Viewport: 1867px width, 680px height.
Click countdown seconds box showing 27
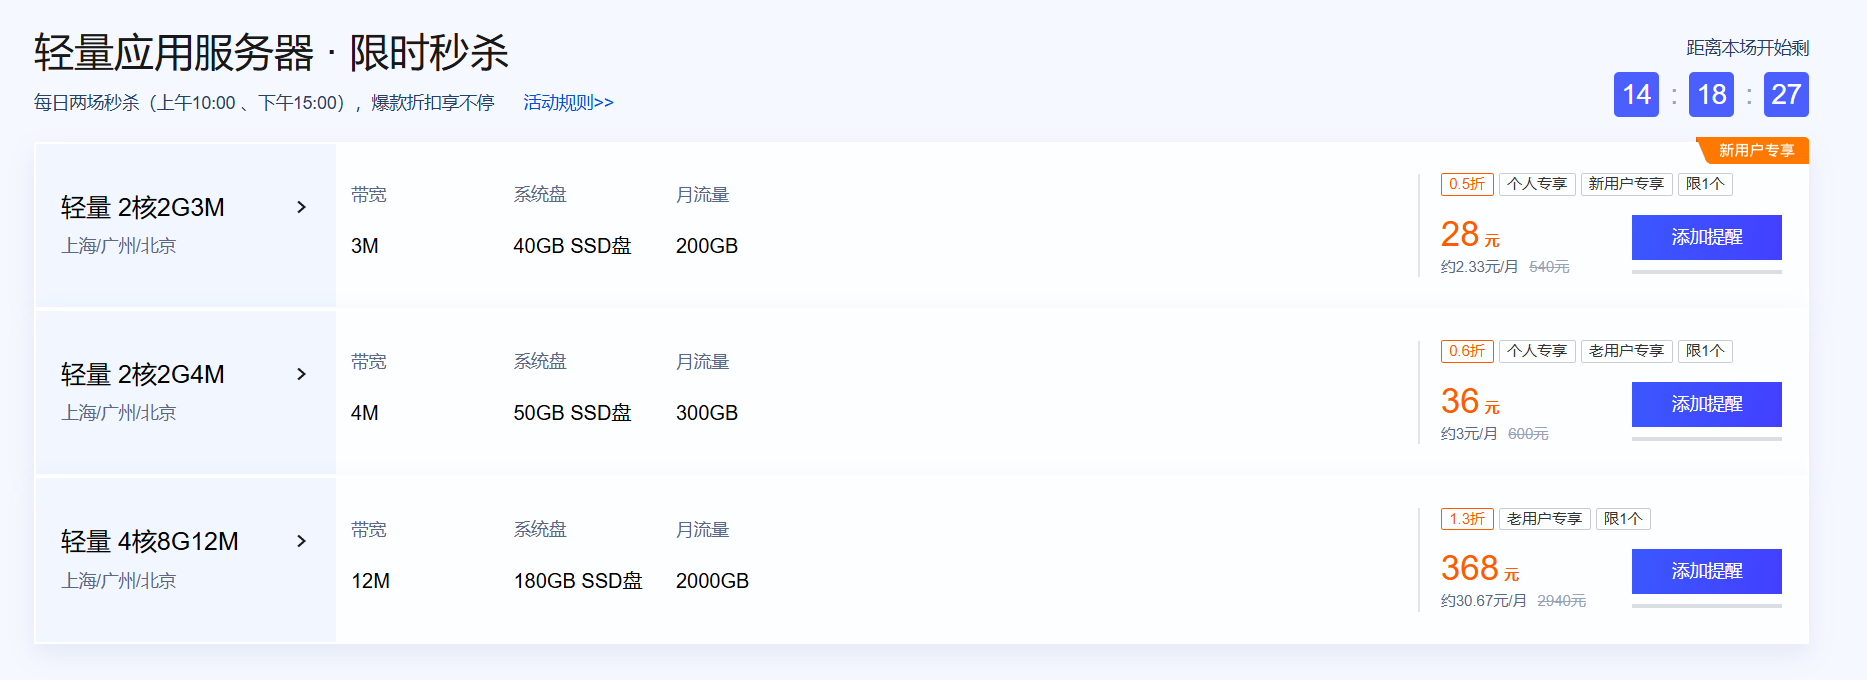click(1786, 95)
